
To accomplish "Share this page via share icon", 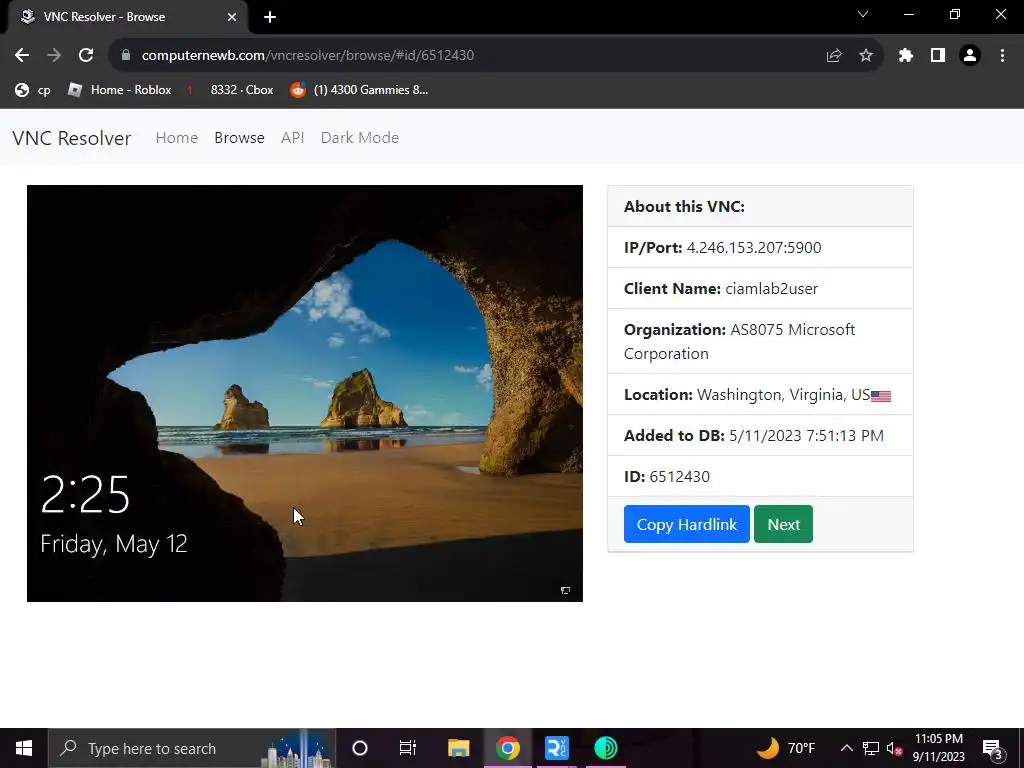I will (x=834, y=56).
